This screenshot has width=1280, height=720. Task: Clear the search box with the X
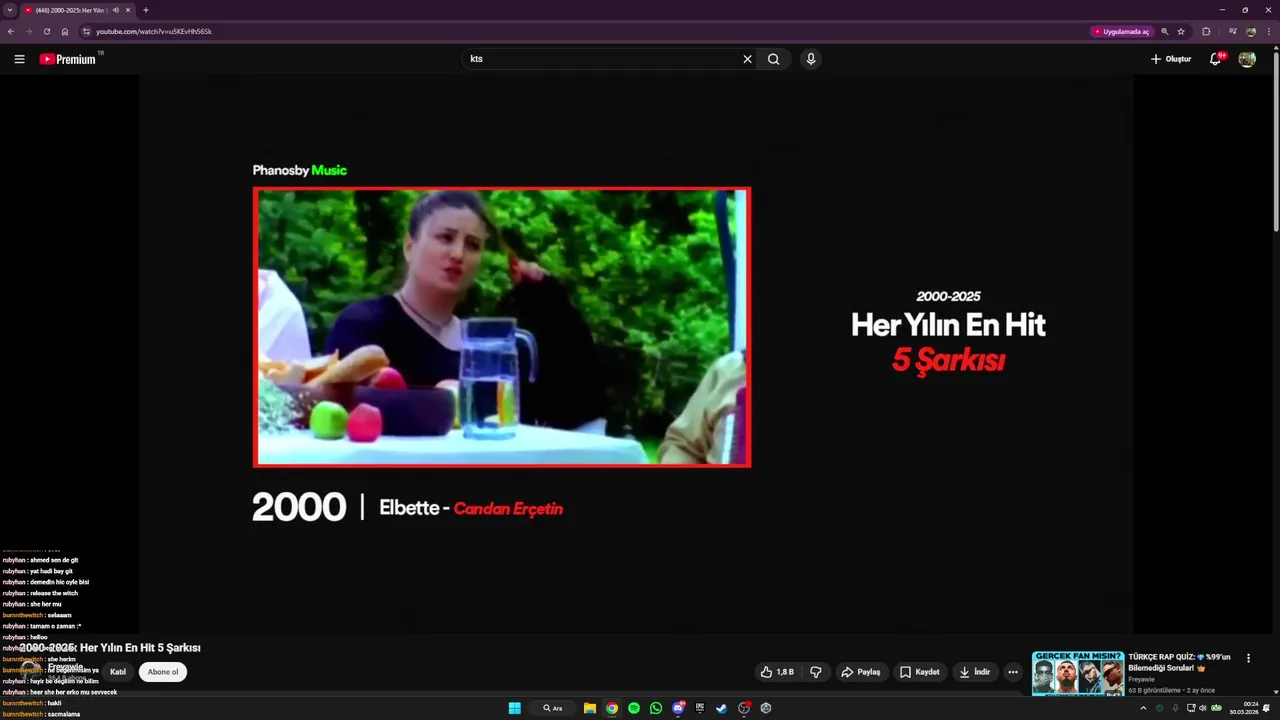[747, 59]
